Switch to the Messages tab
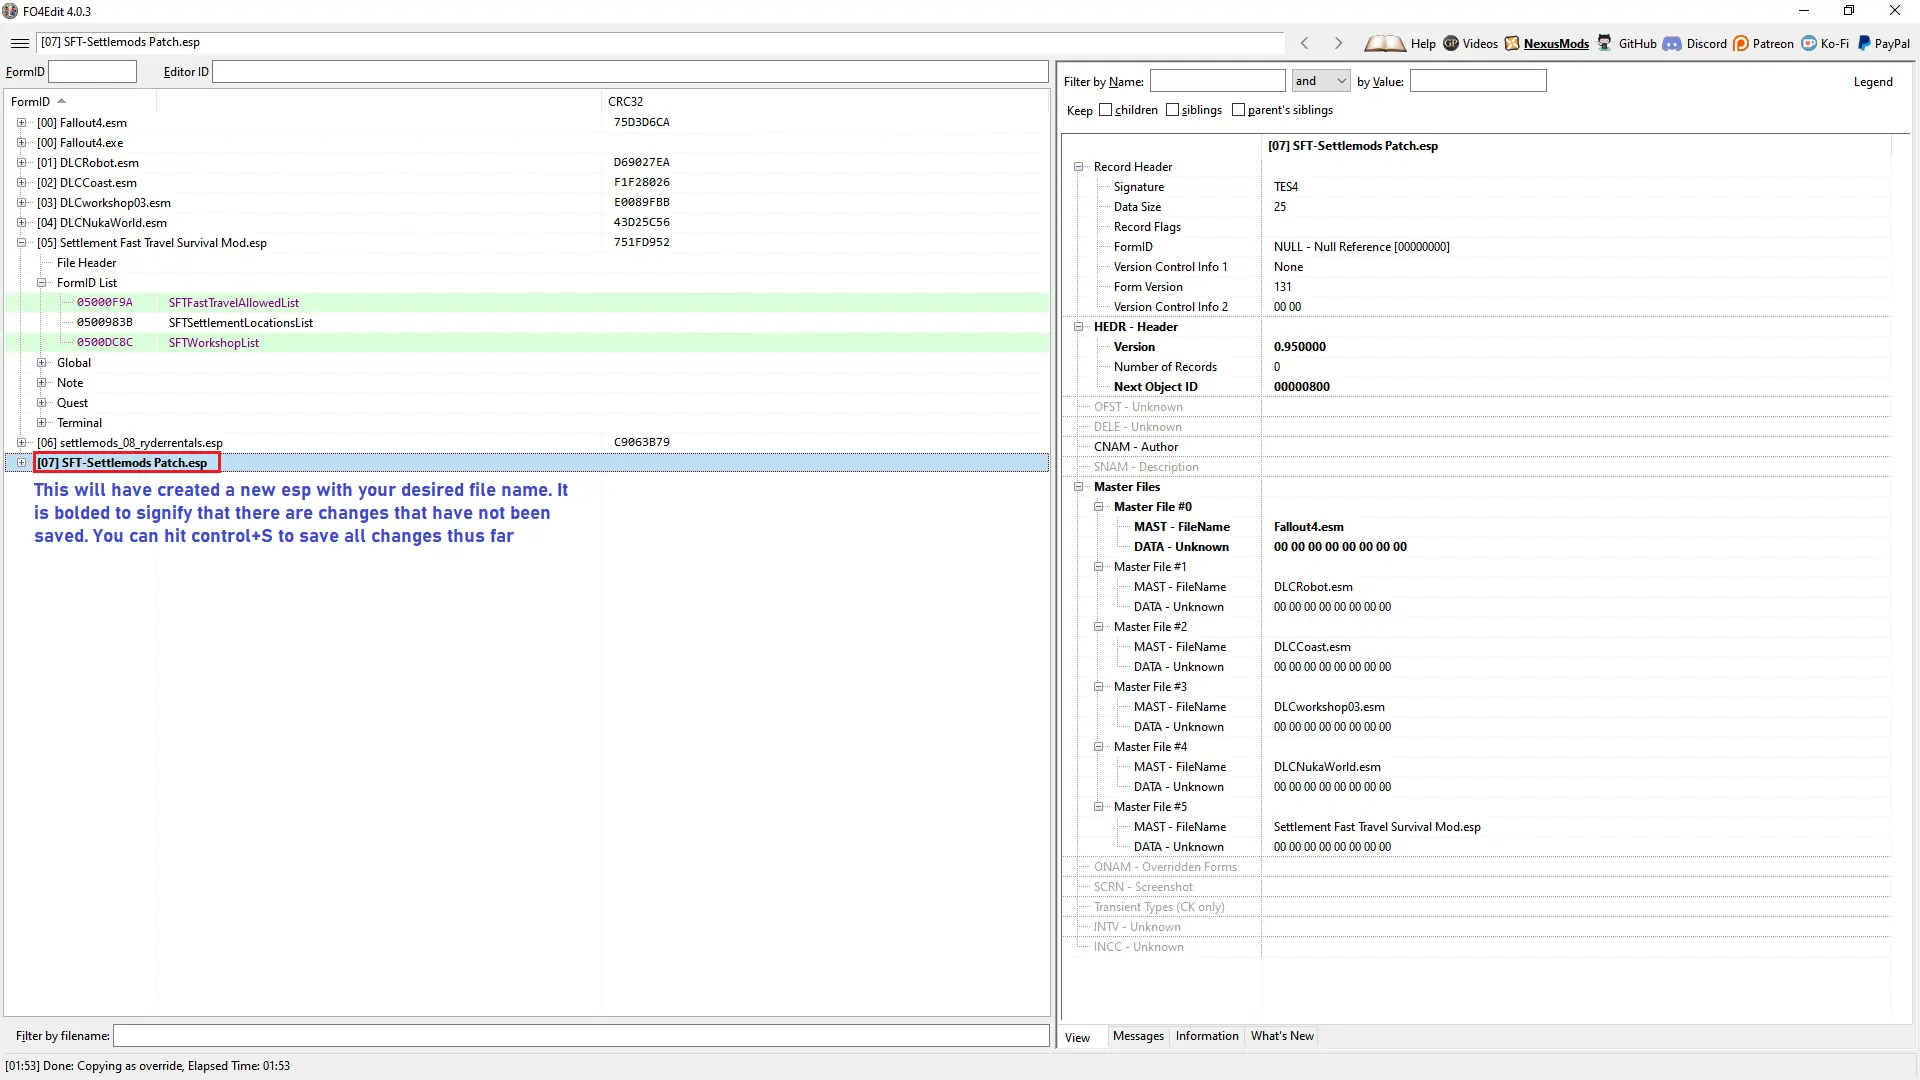The height and width of the screenshot is (1080, 1920). (1138, 1036)
